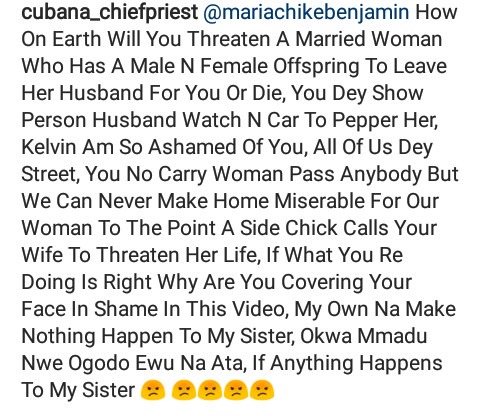Click the fourth angry face emoji
The image size is (480, 416).
point(236,390)
